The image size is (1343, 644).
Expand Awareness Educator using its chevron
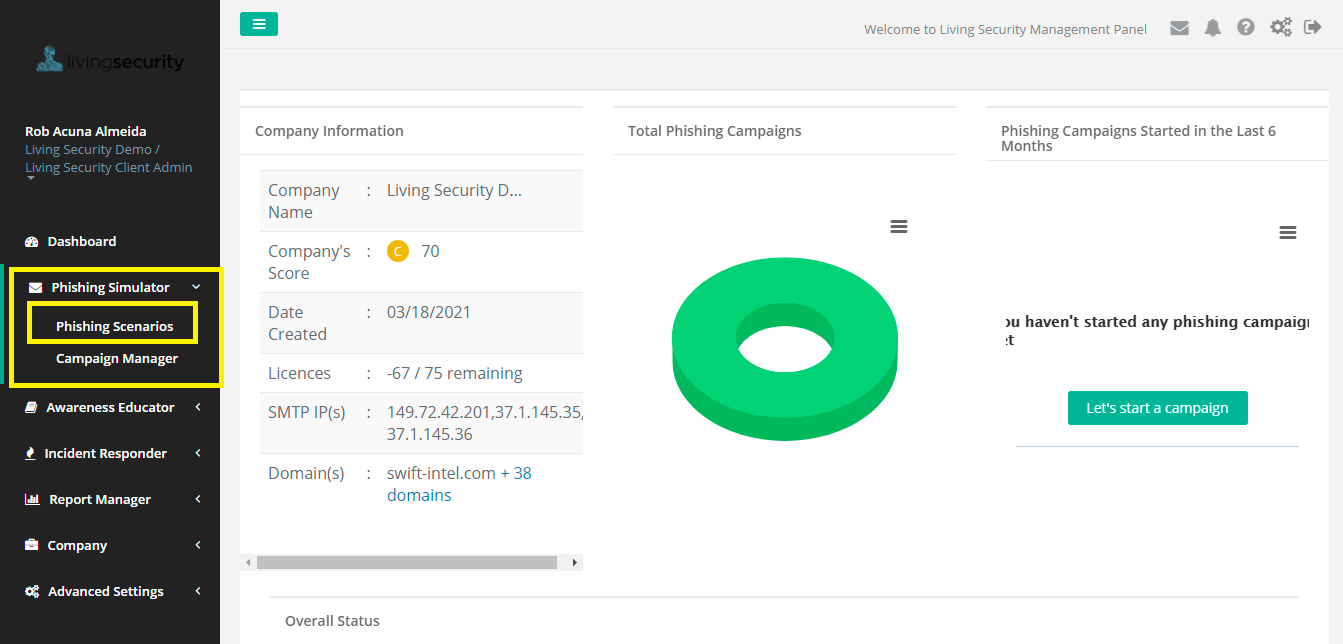[198, 407]
